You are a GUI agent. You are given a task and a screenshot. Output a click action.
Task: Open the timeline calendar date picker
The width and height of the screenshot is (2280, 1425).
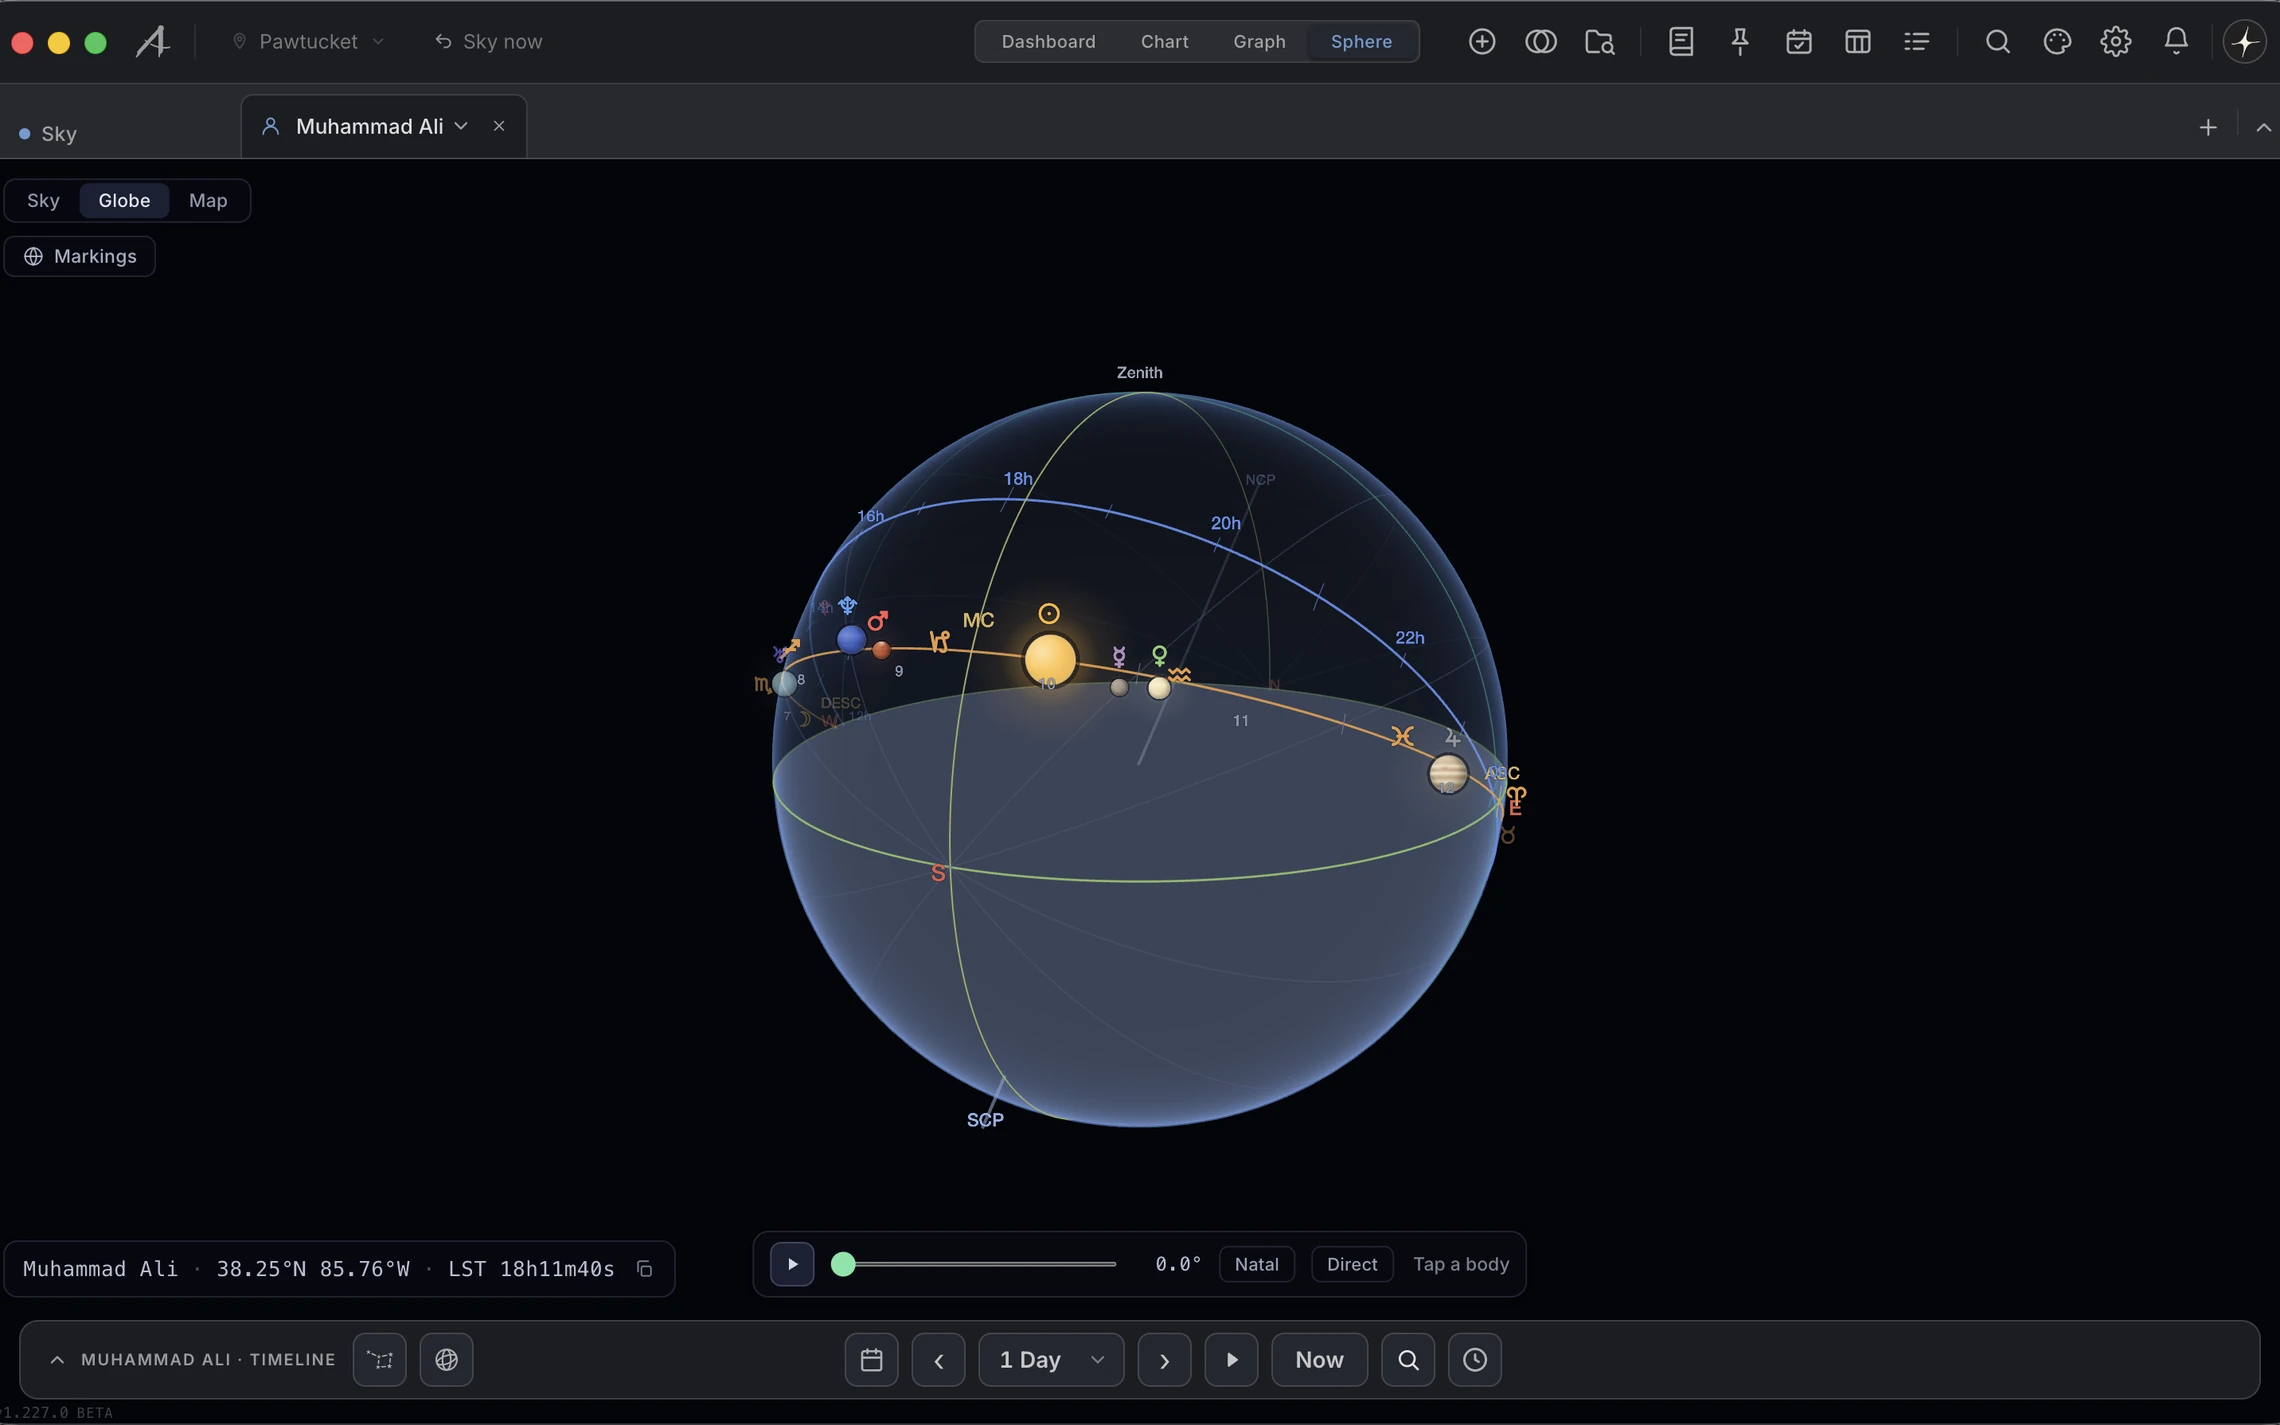[x=871, y=1359]
